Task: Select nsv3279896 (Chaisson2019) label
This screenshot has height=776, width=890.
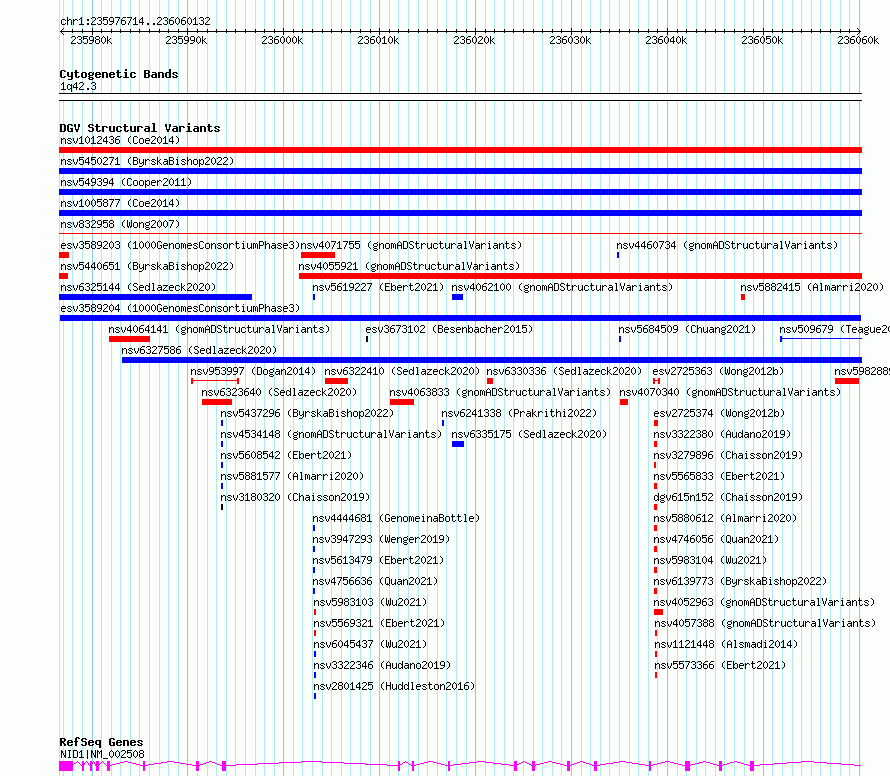Action: point(728,455)
